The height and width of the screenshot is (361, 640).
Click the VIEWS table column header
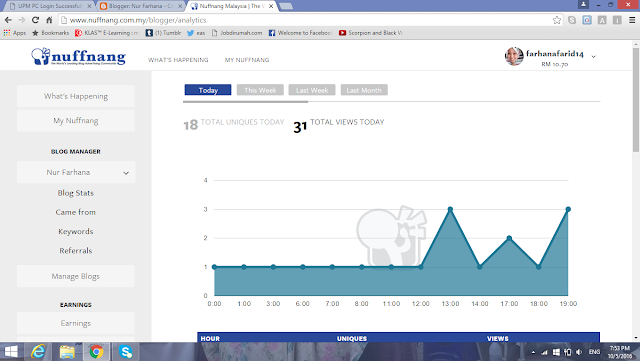coord(498,339)
